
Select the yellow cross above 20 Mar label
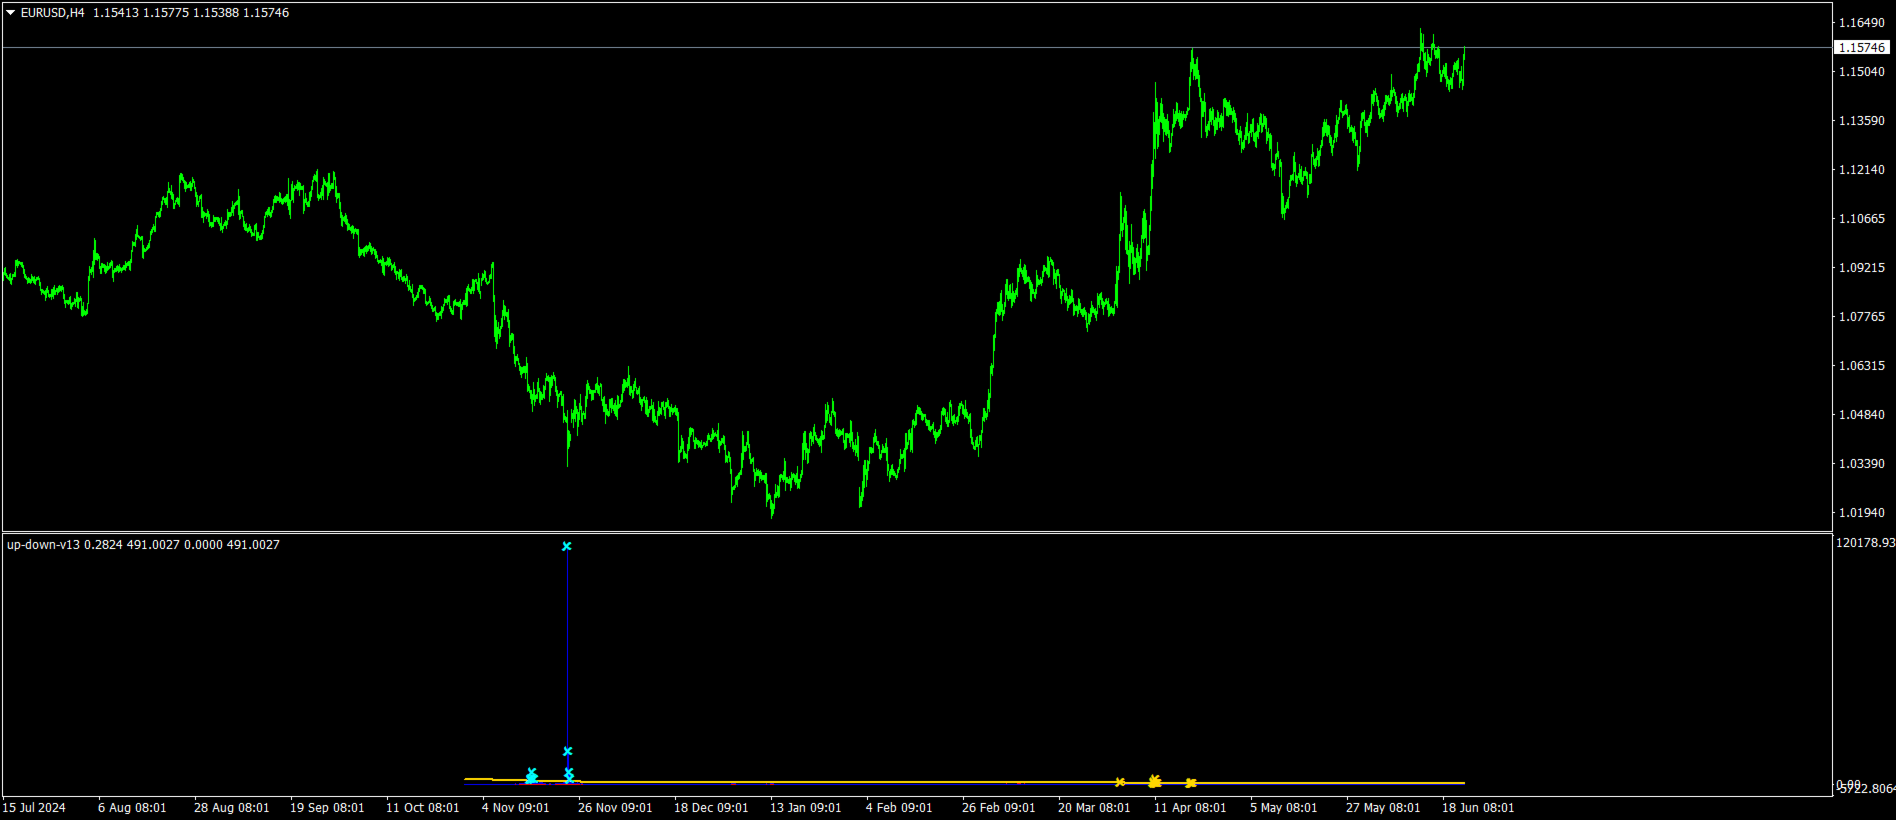pos(1120,782)
